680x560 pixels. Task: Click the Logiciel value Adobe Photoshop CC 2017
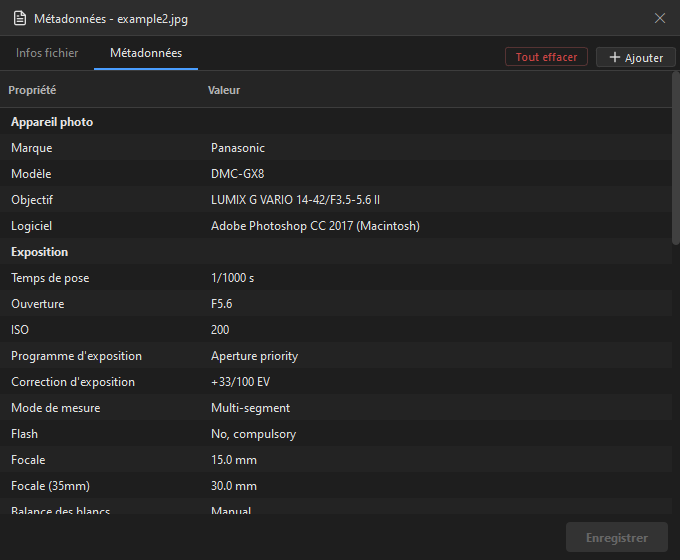[315, 226]
